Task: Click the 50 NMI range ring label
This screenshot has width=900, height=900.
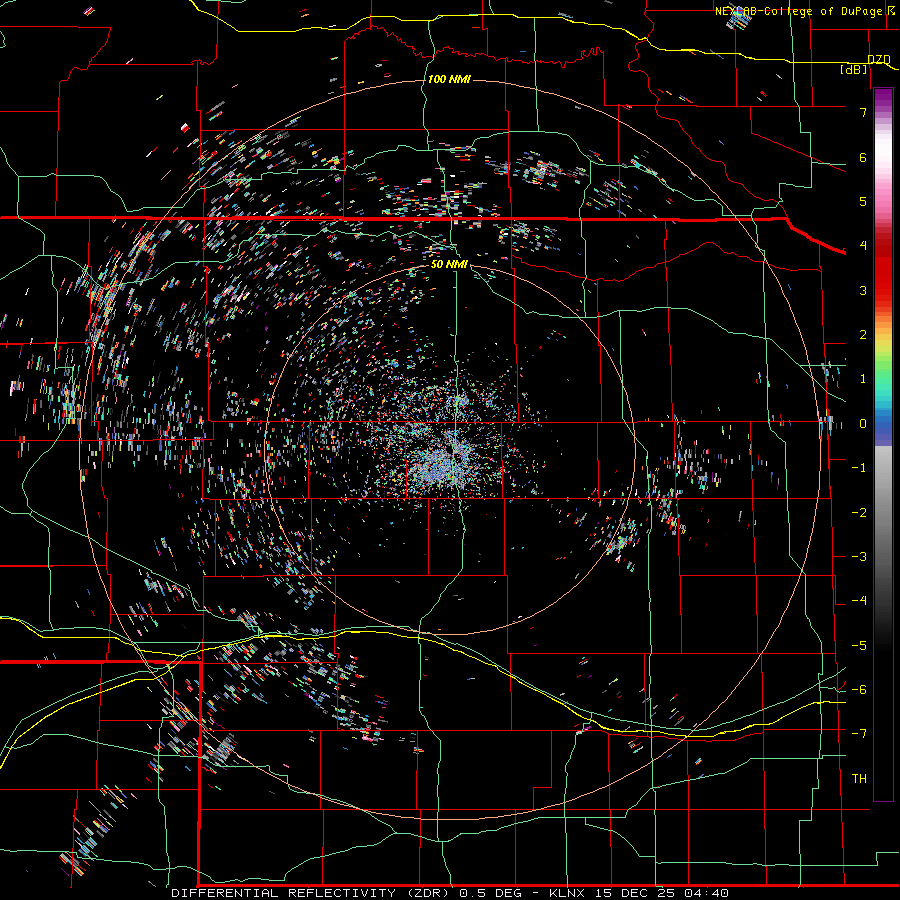Action: pyautogui.click(x=449, y=264)
